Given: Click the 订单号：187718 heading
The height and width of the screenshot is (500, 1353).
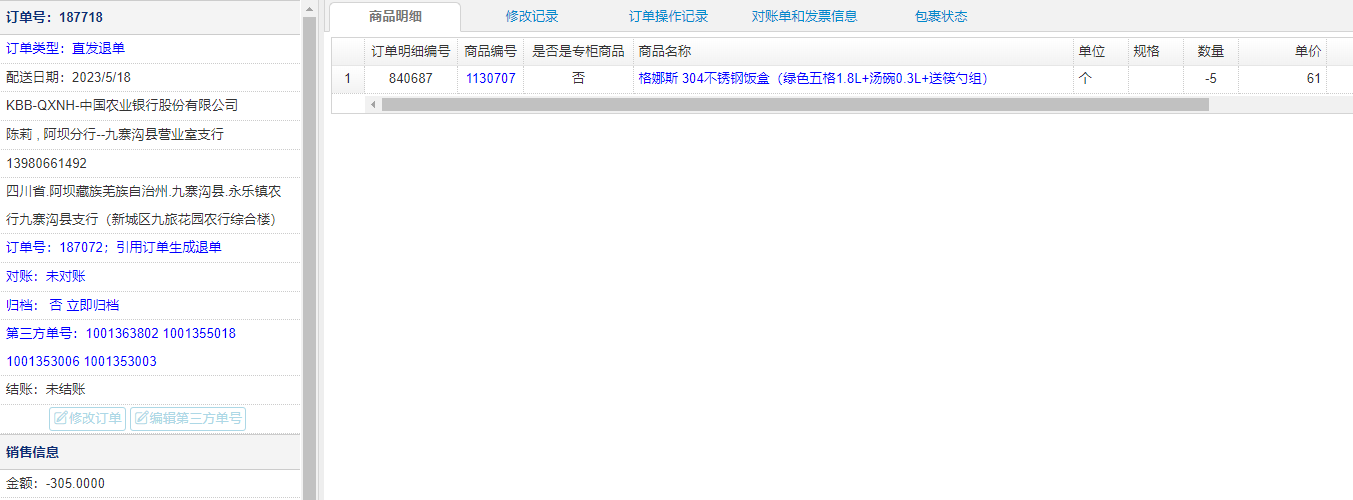Looking at the screenshot, I should pyautogui.click(x=54, y=17).
